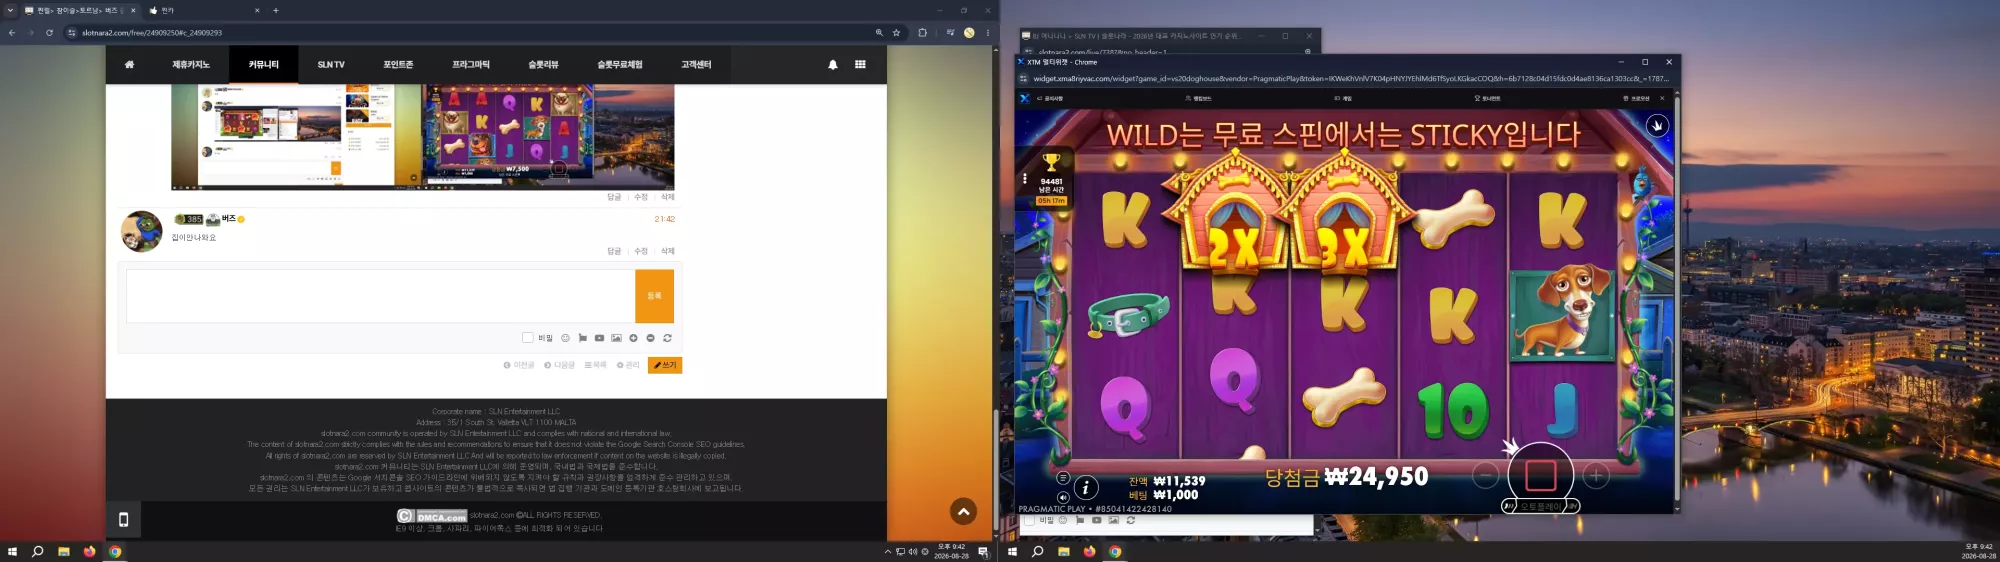Click the flag icon under comment box

582,338
